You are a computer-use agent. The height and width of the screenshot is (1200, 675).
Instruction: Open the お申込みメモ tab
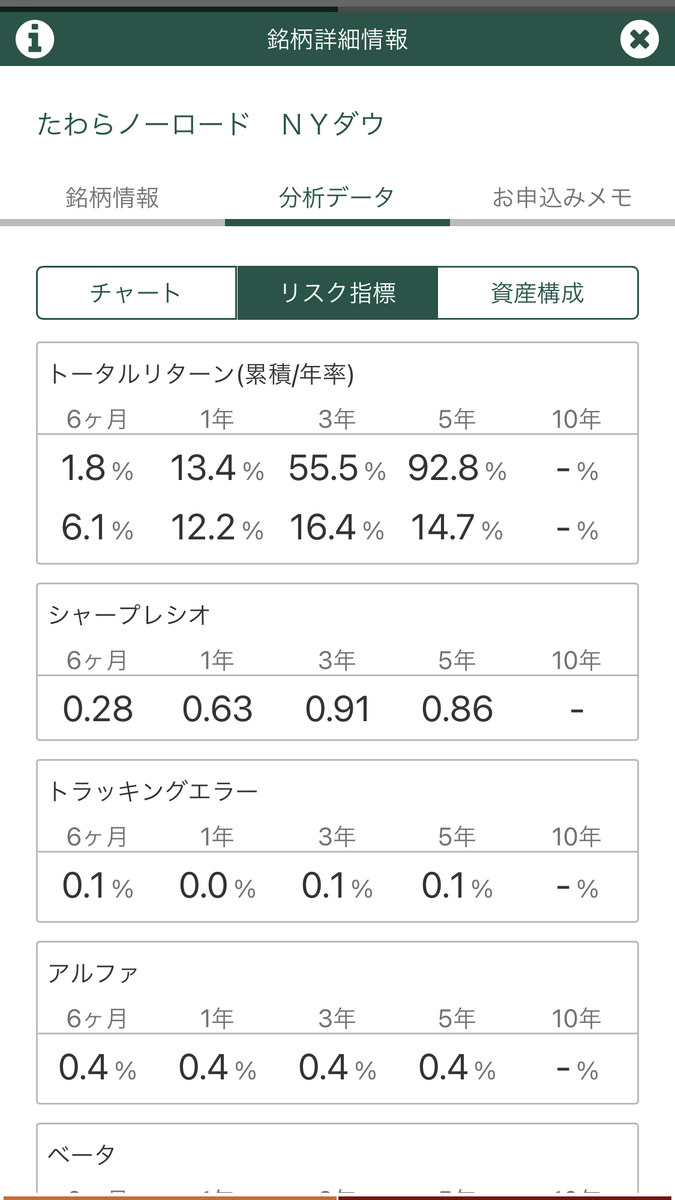click(x=562, y=197)
